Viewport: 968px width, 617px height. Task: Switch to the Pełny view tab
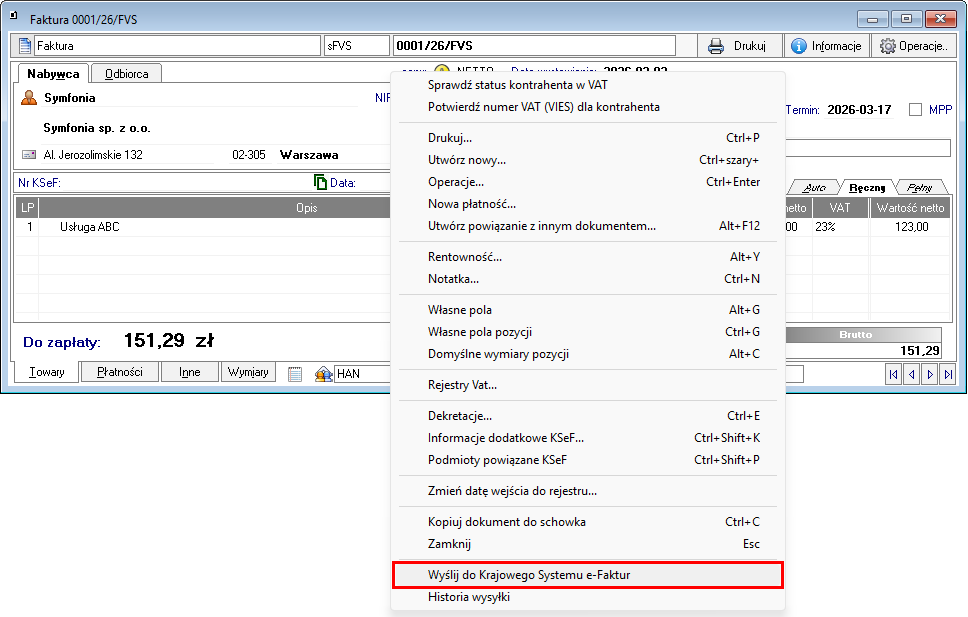[921, 187]
